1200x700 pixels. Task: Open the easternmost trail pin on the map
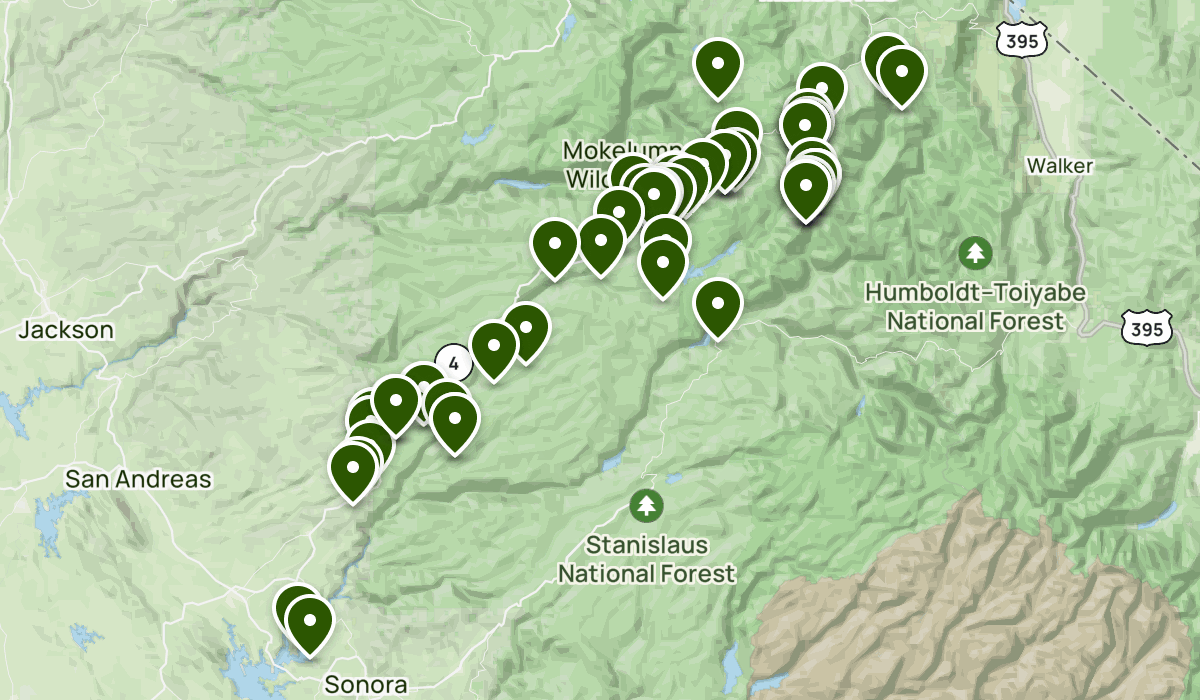click(902, 77)
